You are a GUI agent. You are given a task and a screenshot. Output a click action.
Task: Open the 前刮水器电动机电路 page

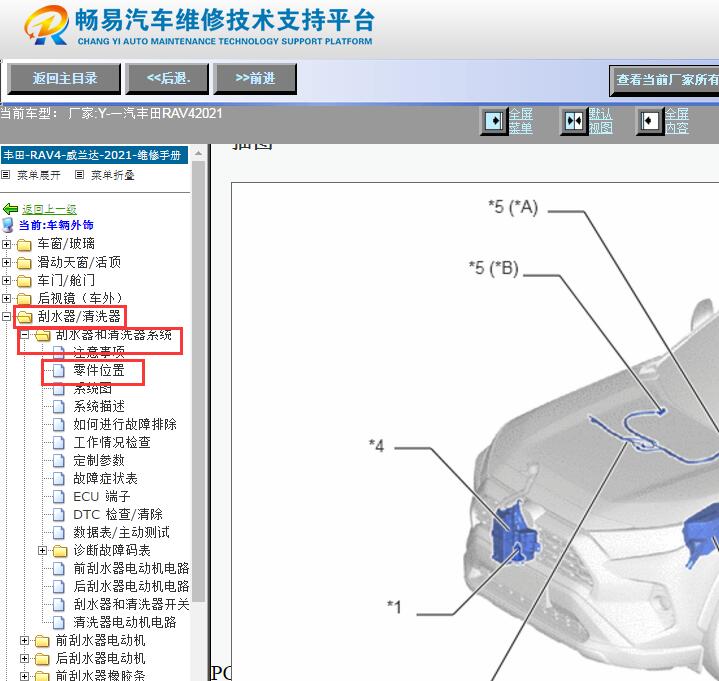pyautogui.click(x=131, y=569)
